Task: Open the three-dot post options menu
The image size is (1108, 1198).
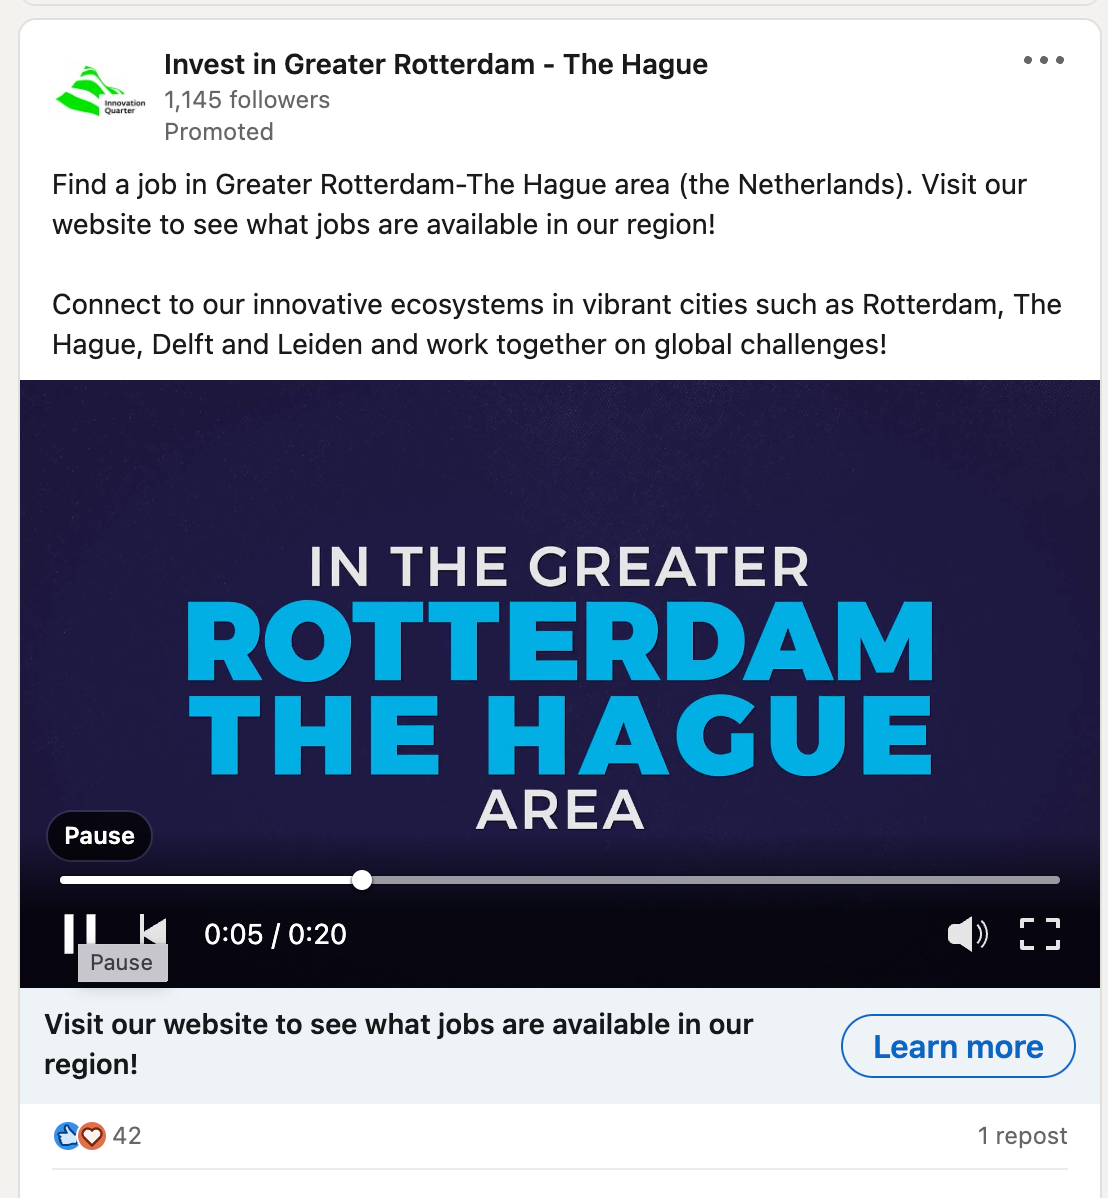Action: pos(1044,60)
